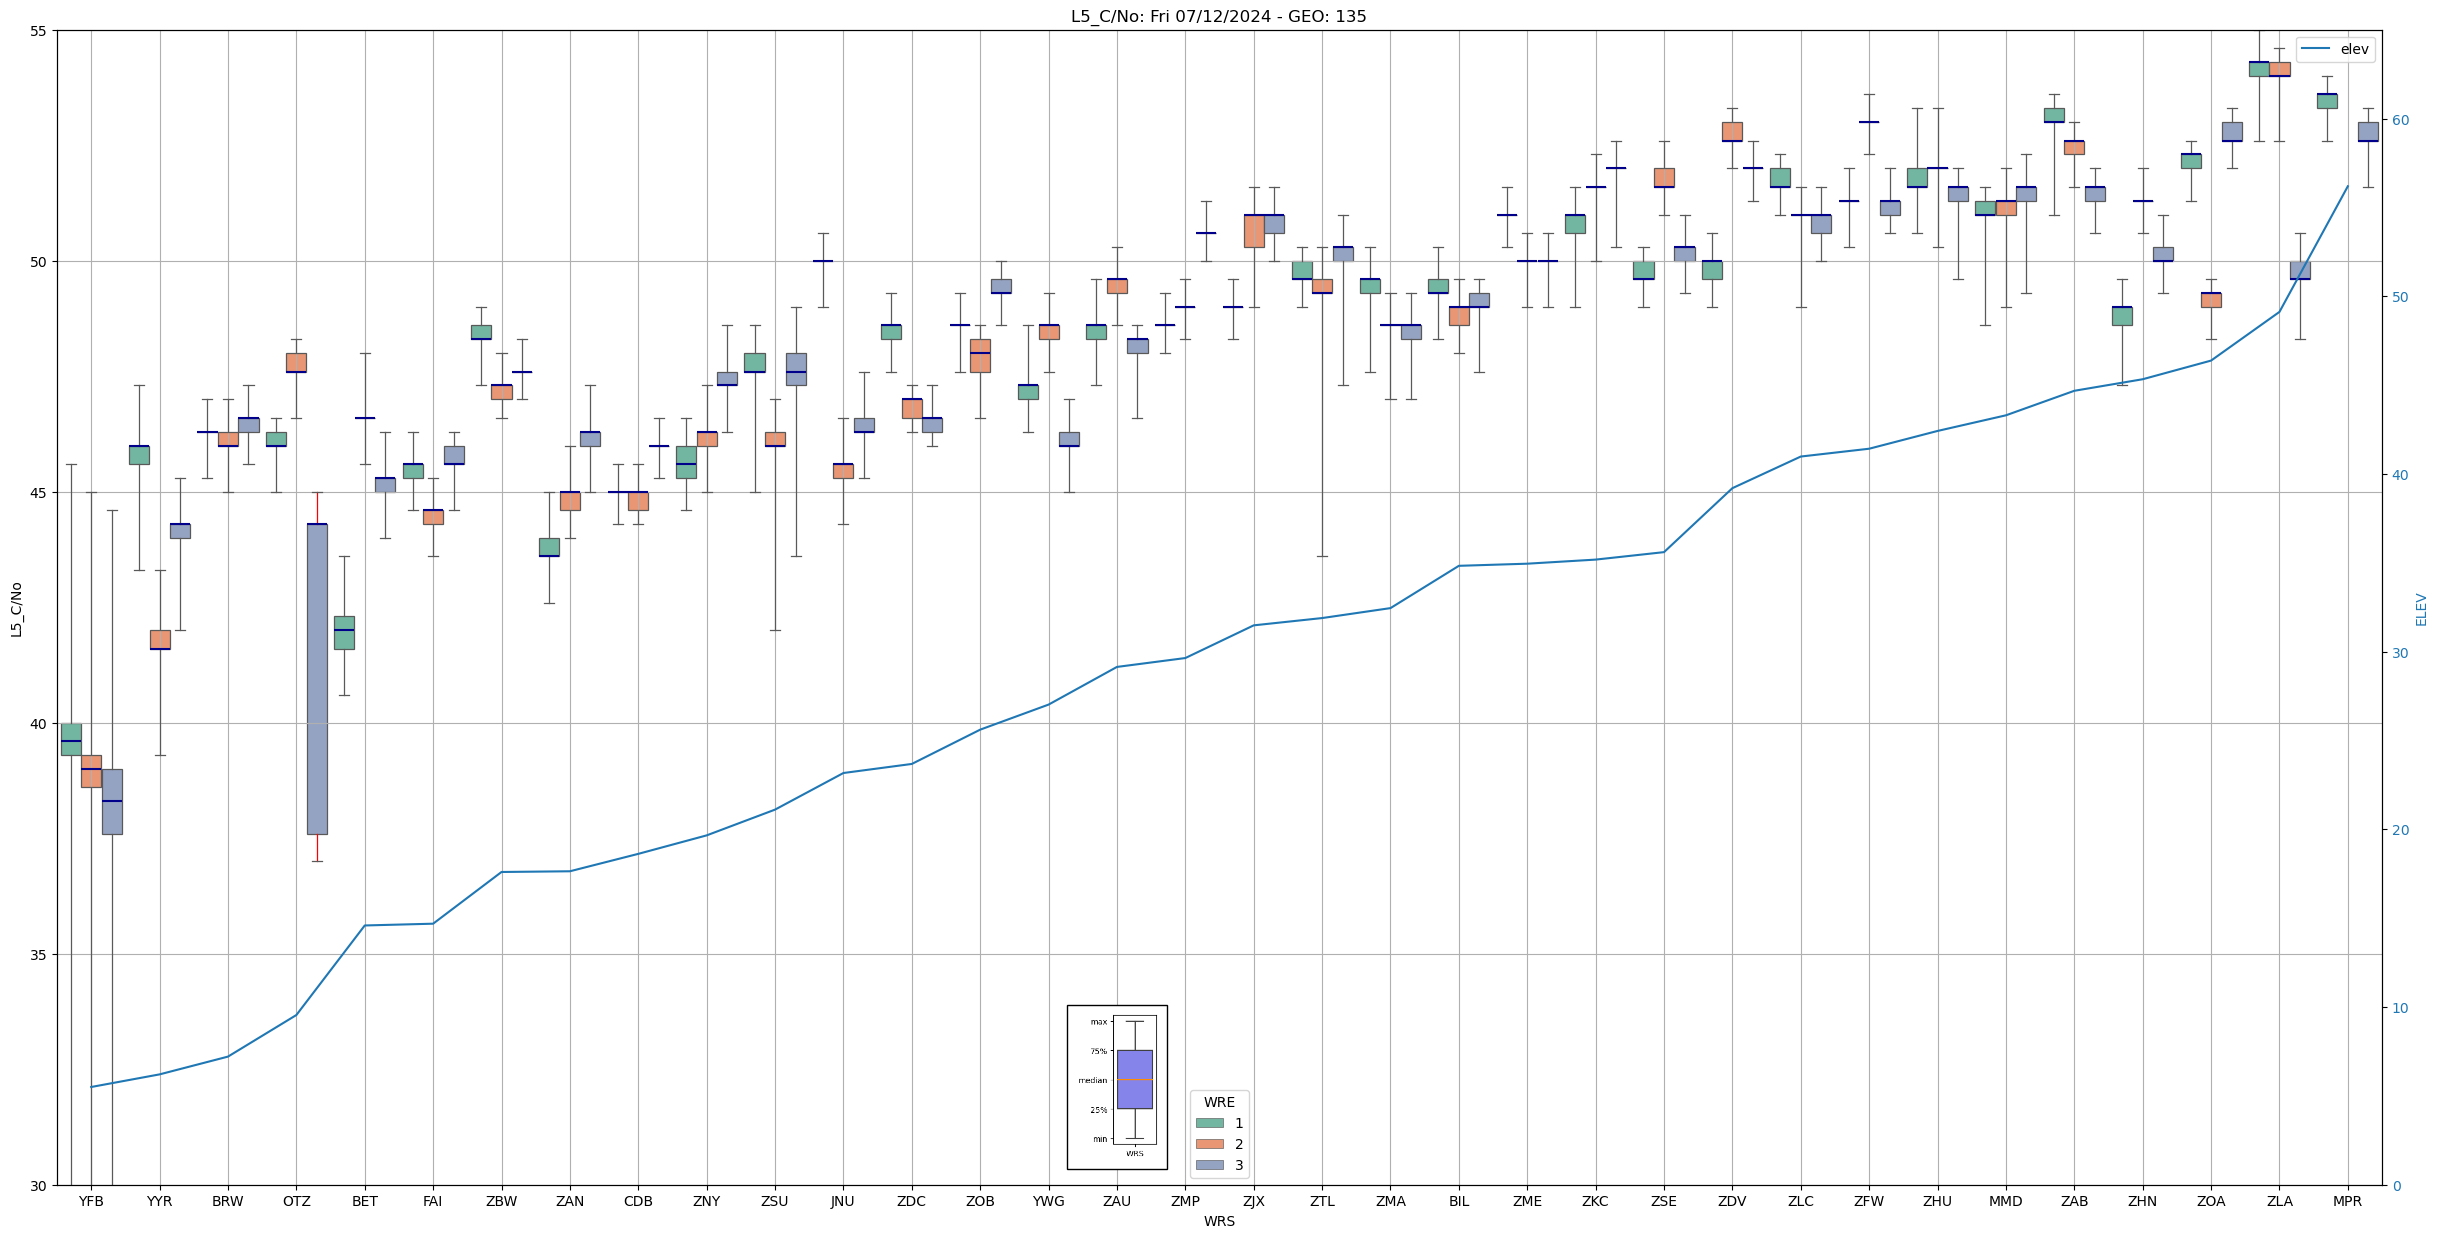2439x1238 pixels.
Task: Click the BIL station label
Action: (x=1459, y=1201)
